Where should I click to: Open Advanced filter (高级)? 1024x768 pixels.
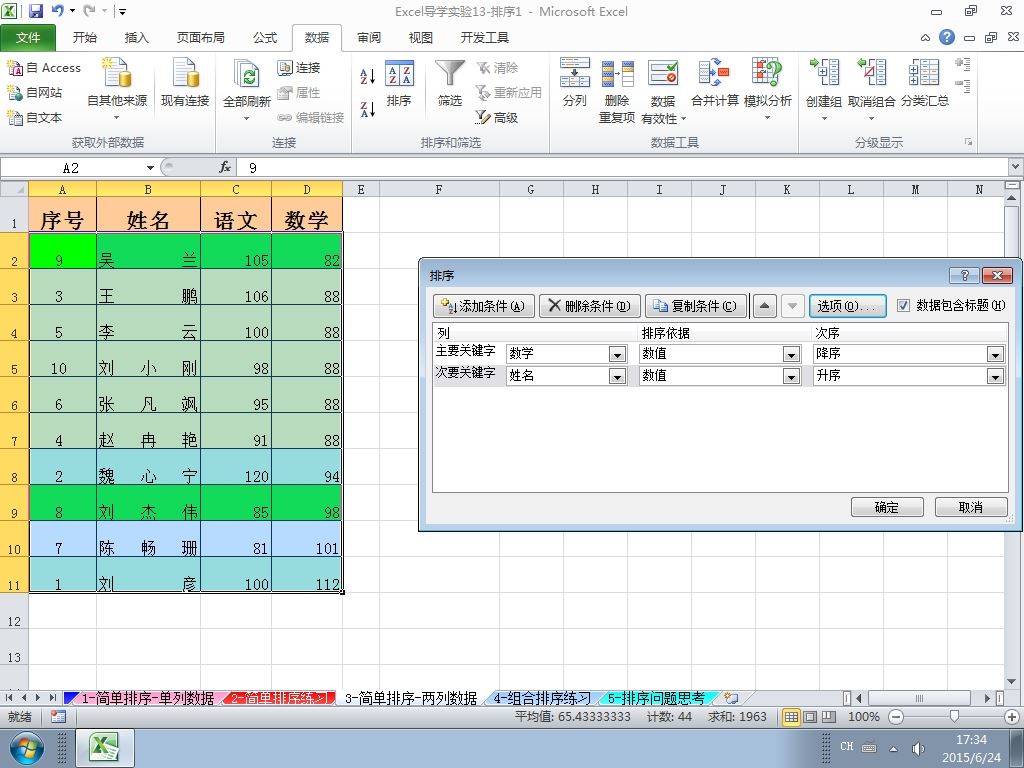pos(497,117)
